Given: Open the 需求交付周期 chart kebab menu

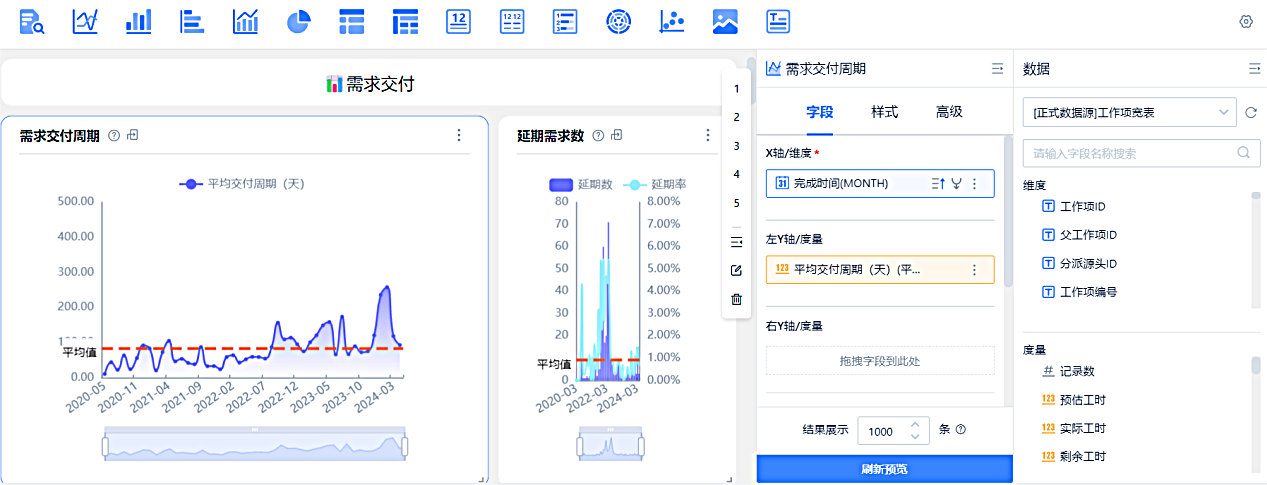Looking at the screenshot, I should tap(459, 135).
